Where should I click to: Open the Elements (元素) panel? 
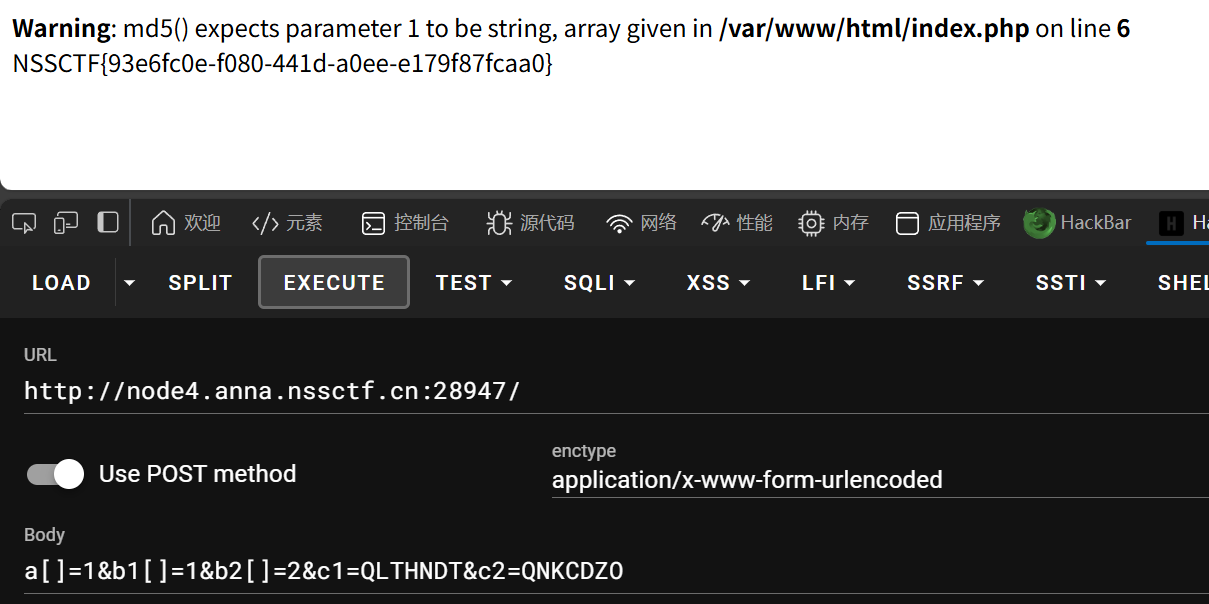click(x=287, y=223)
